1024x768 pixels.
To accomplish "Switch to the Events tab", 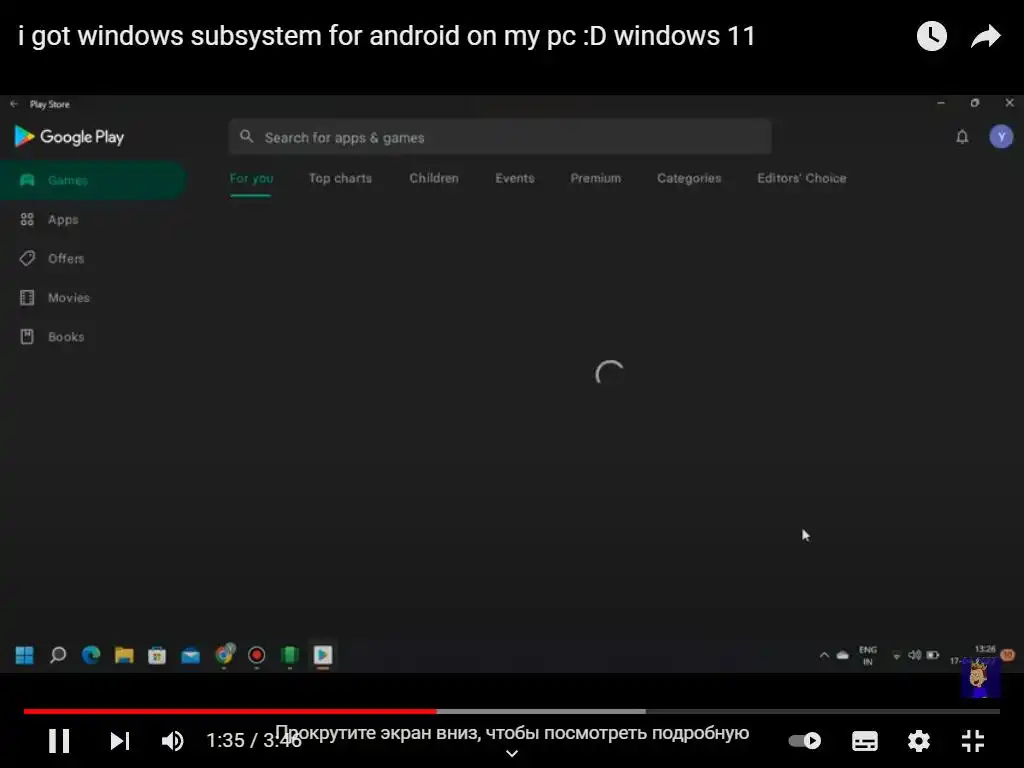I will (515, 178).
